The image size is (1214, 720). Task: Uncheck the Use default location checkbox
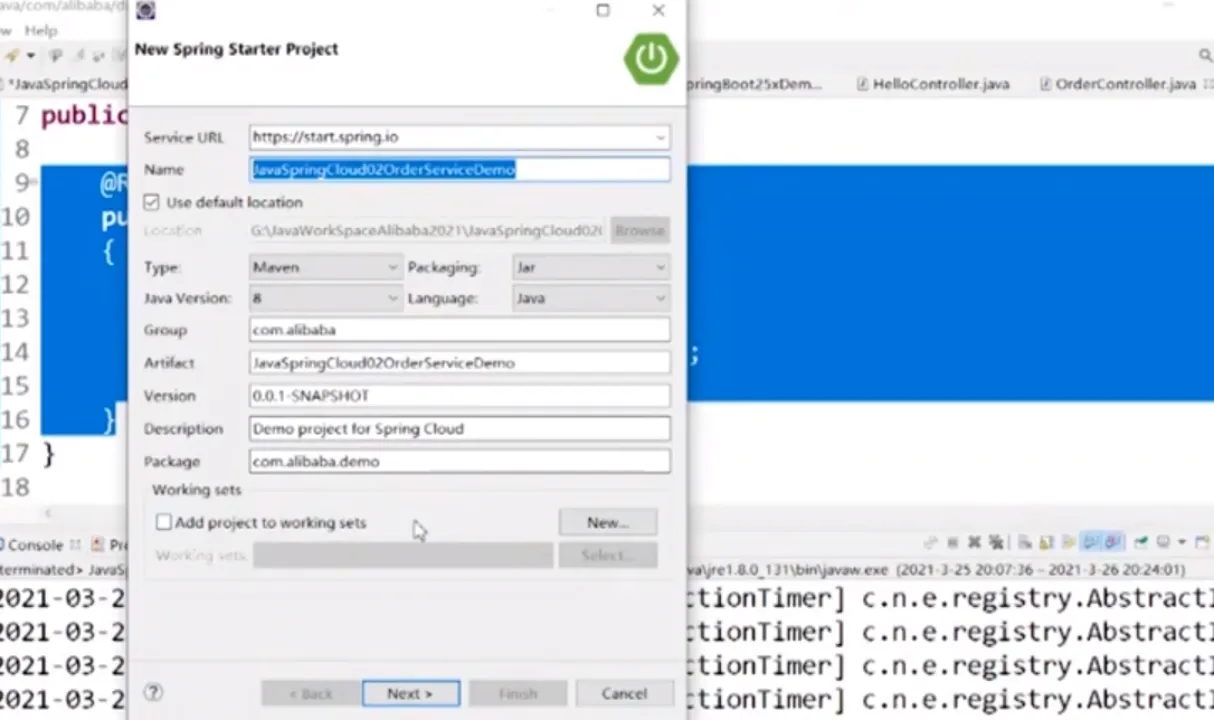[x=151, y=202]
